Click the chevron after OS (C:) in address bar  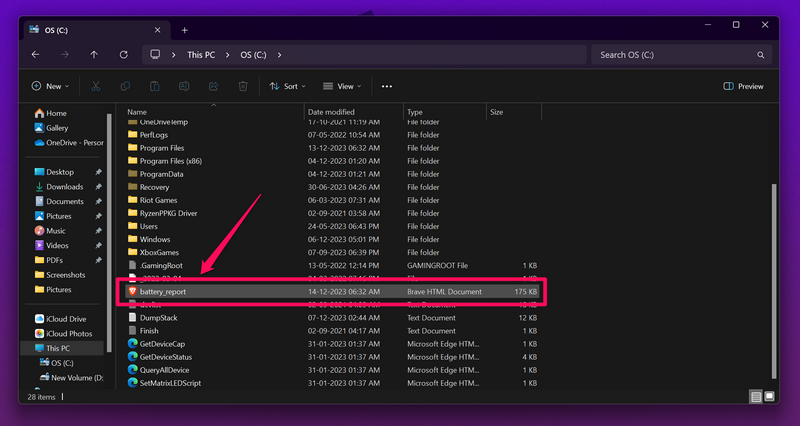pyautogui.click(x=279, y=54)
